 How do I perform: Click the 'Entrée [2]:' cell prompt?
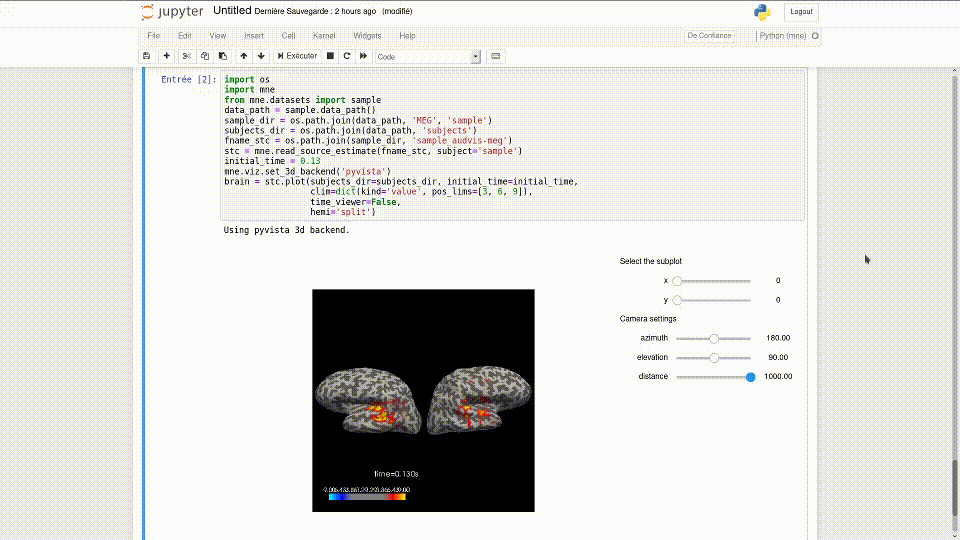[189, 80]
